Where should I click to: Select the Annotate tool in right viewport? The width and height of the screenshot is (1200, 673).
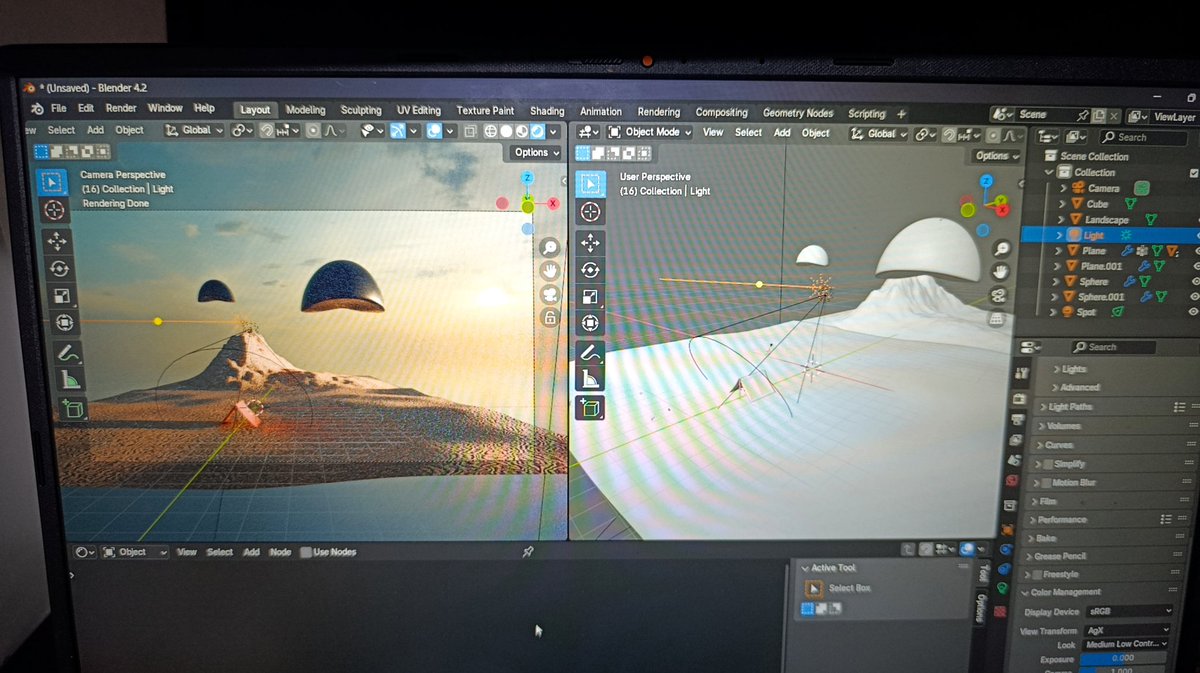click(x=590, y=353)
